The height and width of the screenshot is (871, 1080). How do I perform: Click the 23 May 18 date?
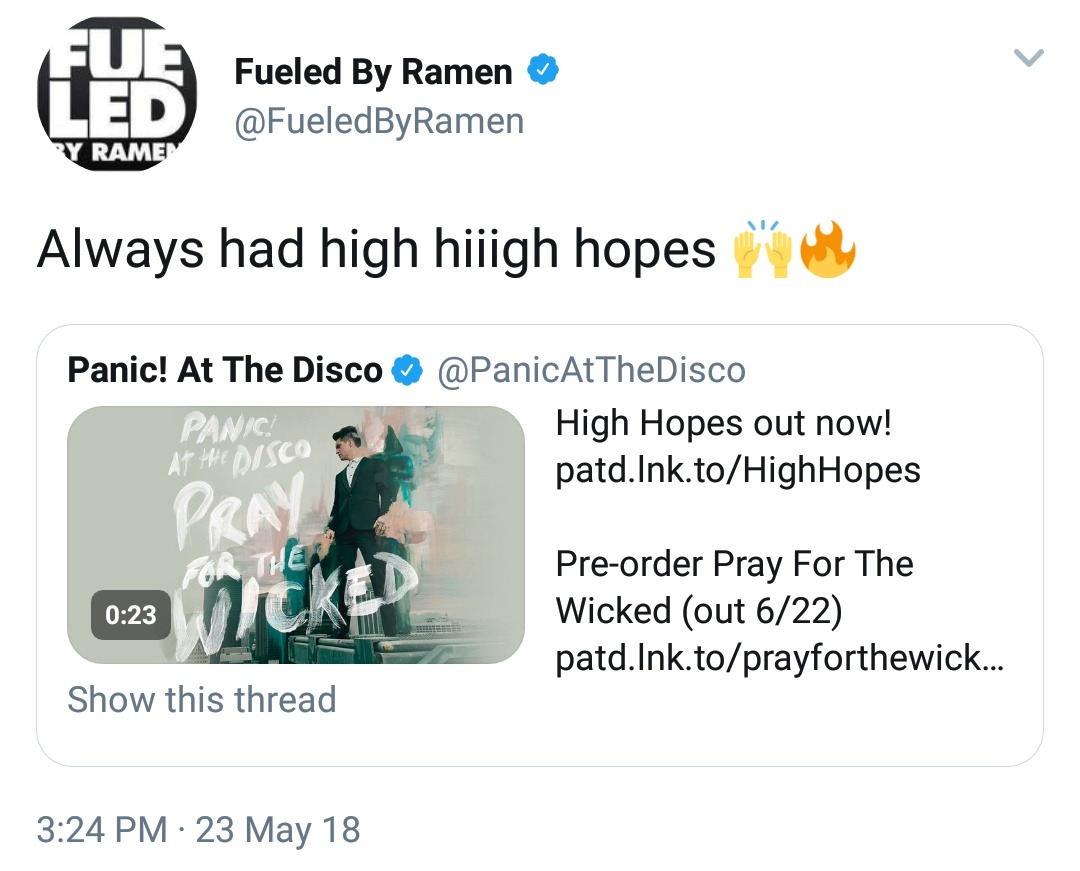(x=278, y=829)
